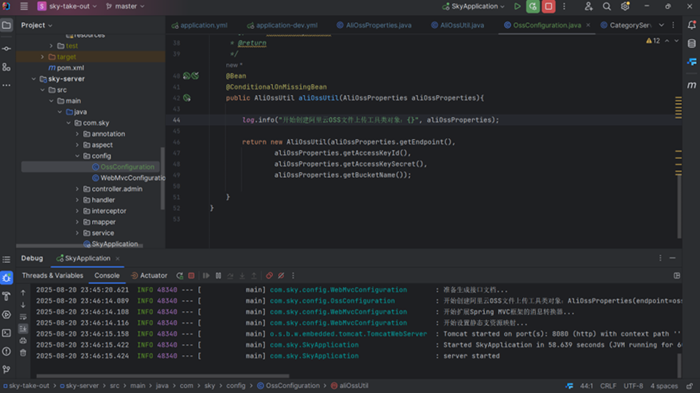Open the Actuator tab
Screen dimensions: 700x393
click(149, 276)
